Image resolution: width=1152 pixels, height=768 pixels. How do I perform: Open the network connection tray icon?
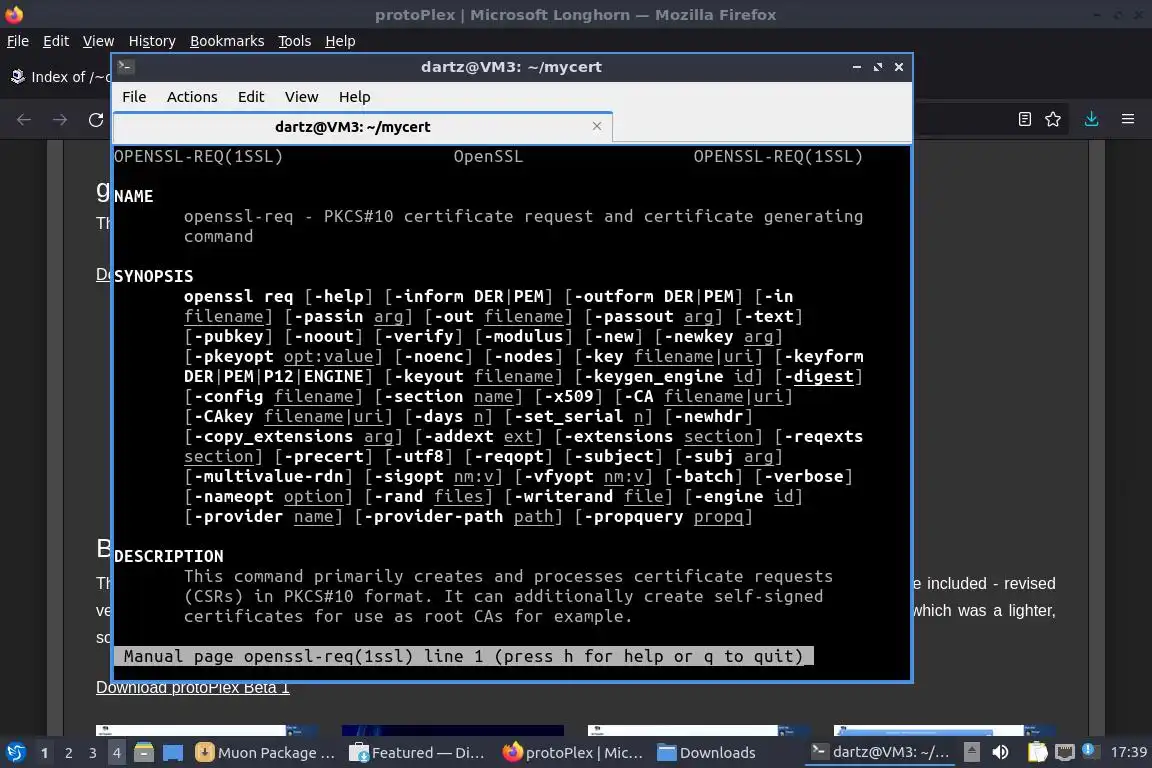point(1065,752)
